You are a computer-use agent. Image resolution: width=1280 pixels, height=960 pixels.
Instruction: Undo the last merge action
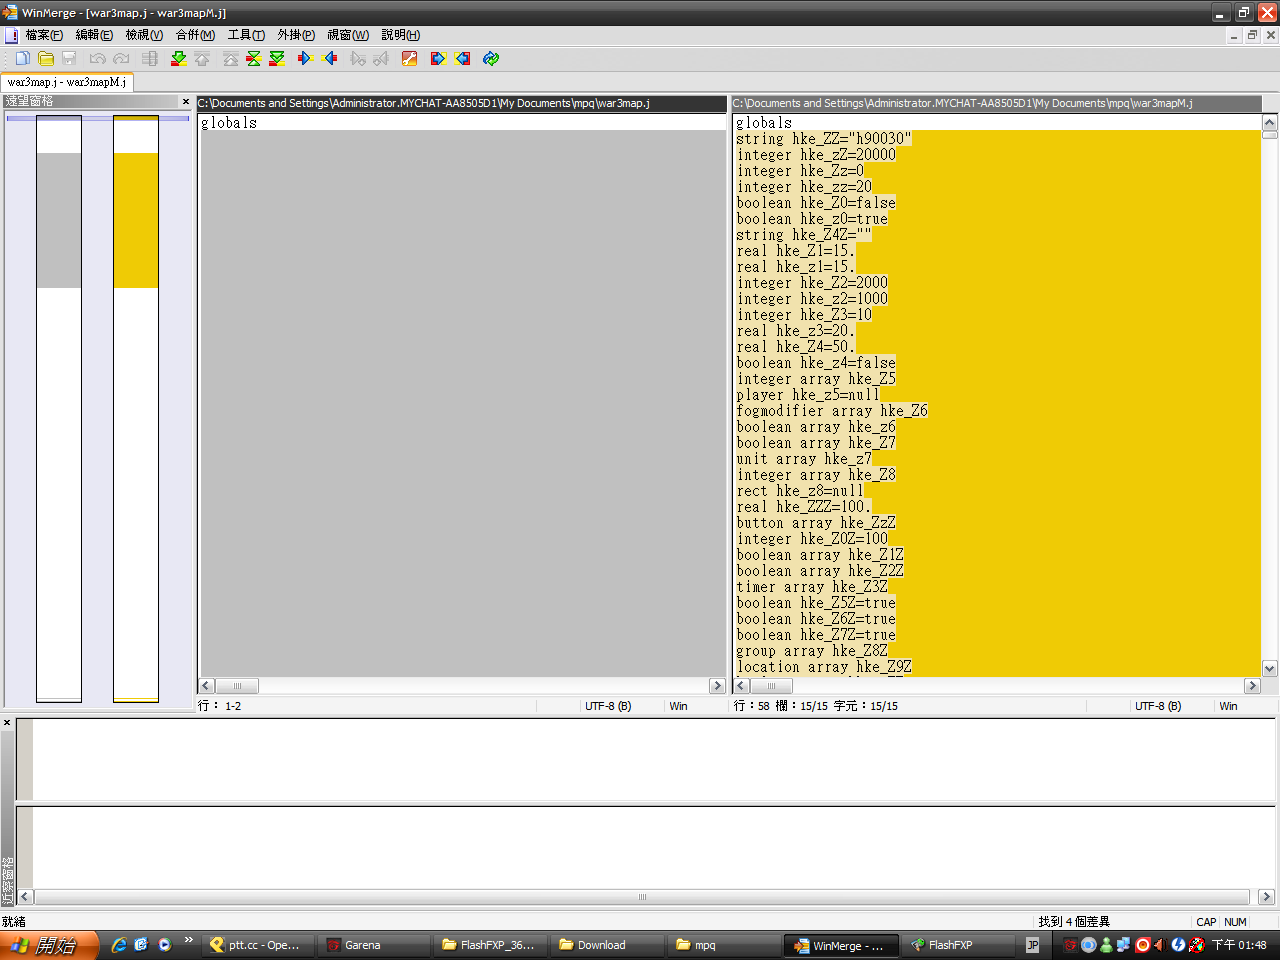tap(97, 59)
